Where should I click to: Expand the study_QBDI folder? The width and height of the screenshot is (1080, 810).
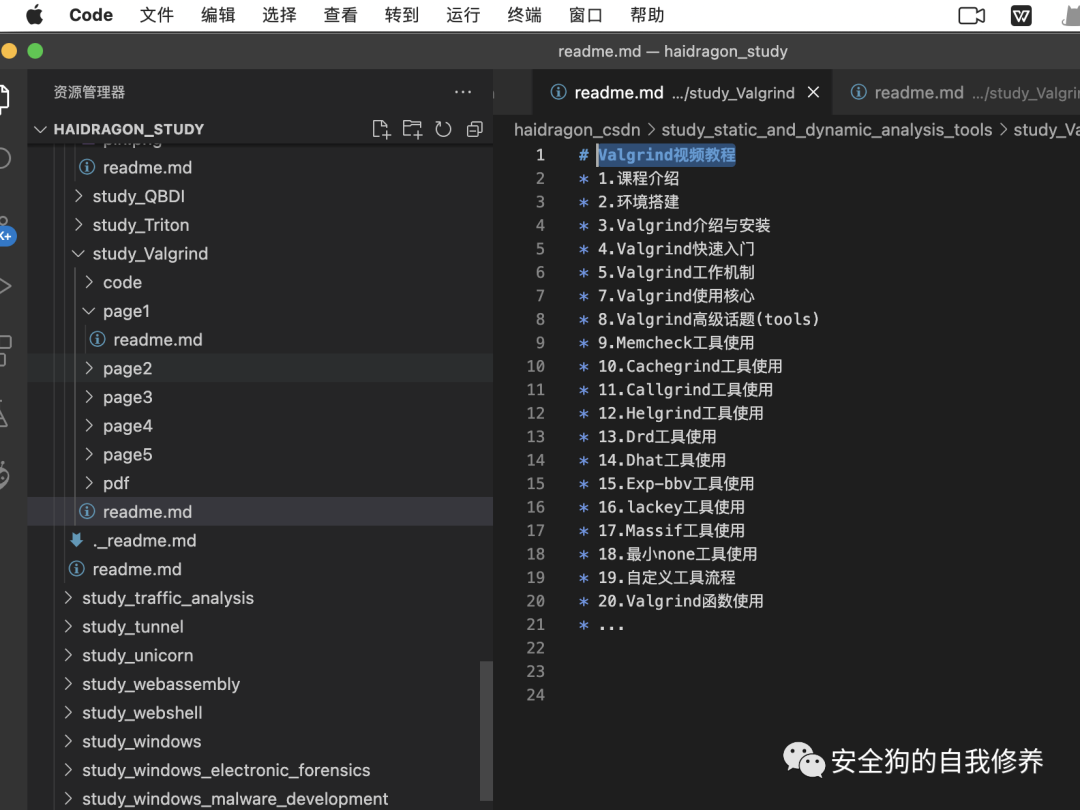(x=79, y=196)
